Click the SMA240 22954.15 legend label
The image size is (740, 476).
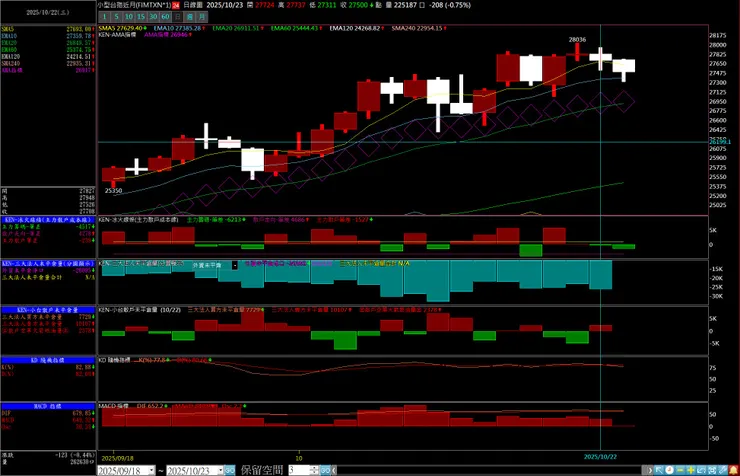click(x=419, y=28)
